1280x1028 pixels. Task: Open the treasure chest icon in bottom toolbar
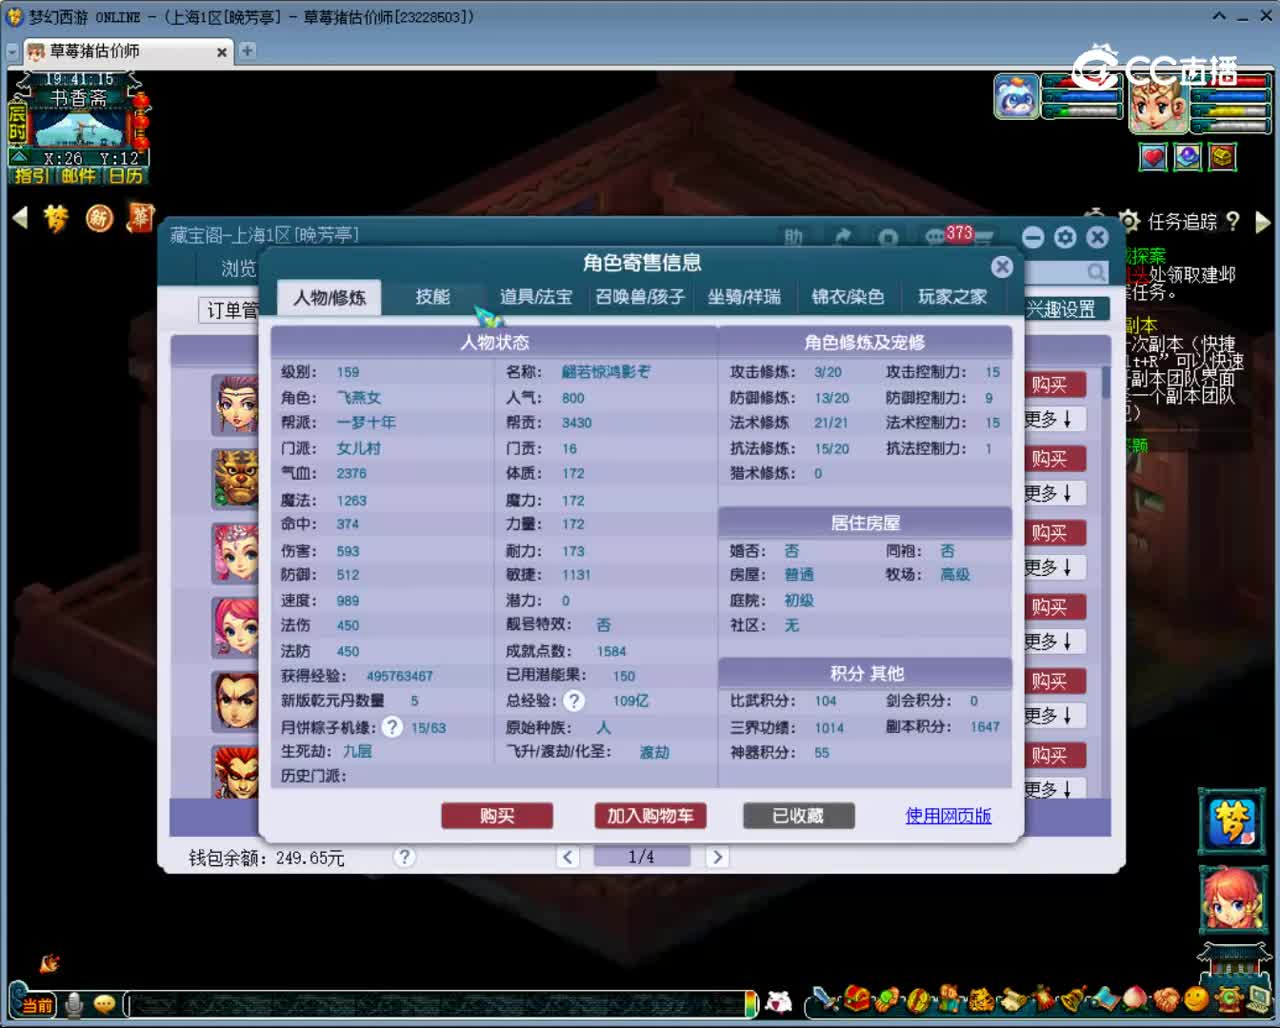point(856,999)
